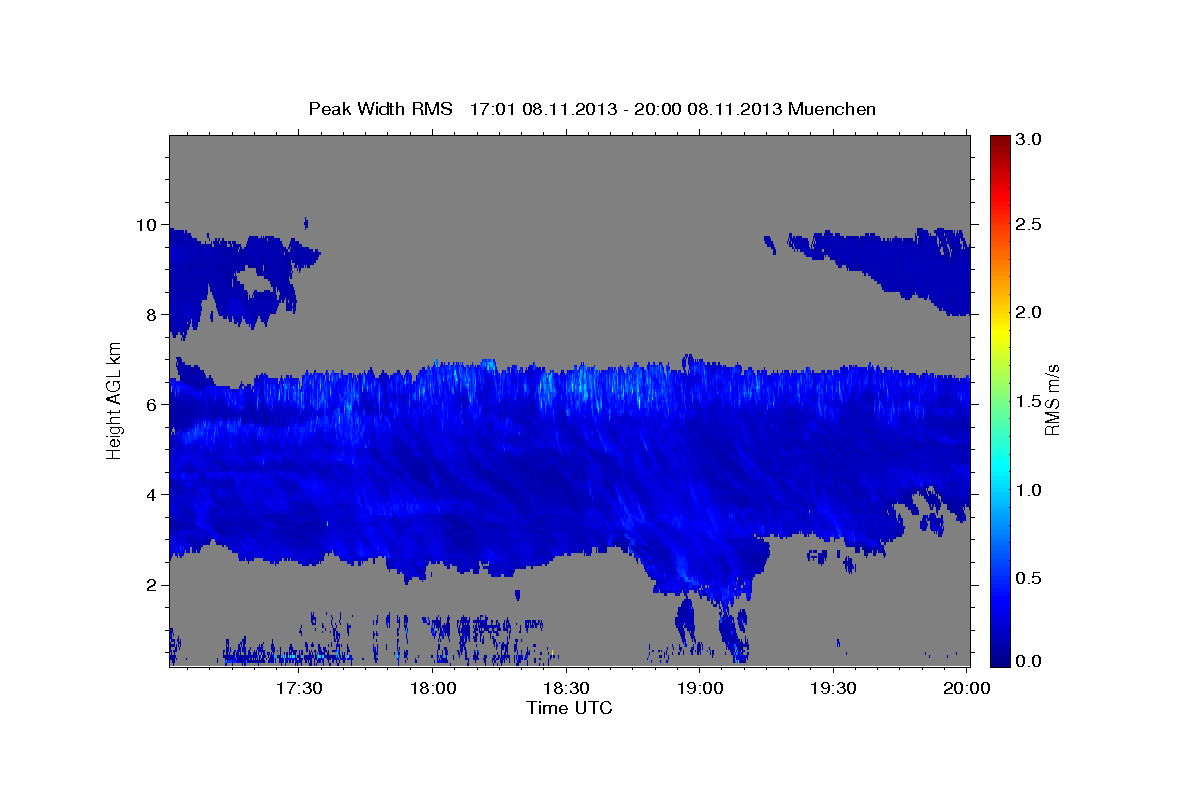This screenshot has height=800, width=1200.
Task: Click the colorbar value 1.0
Action: pyautogui.click(x=1029, y=490)
